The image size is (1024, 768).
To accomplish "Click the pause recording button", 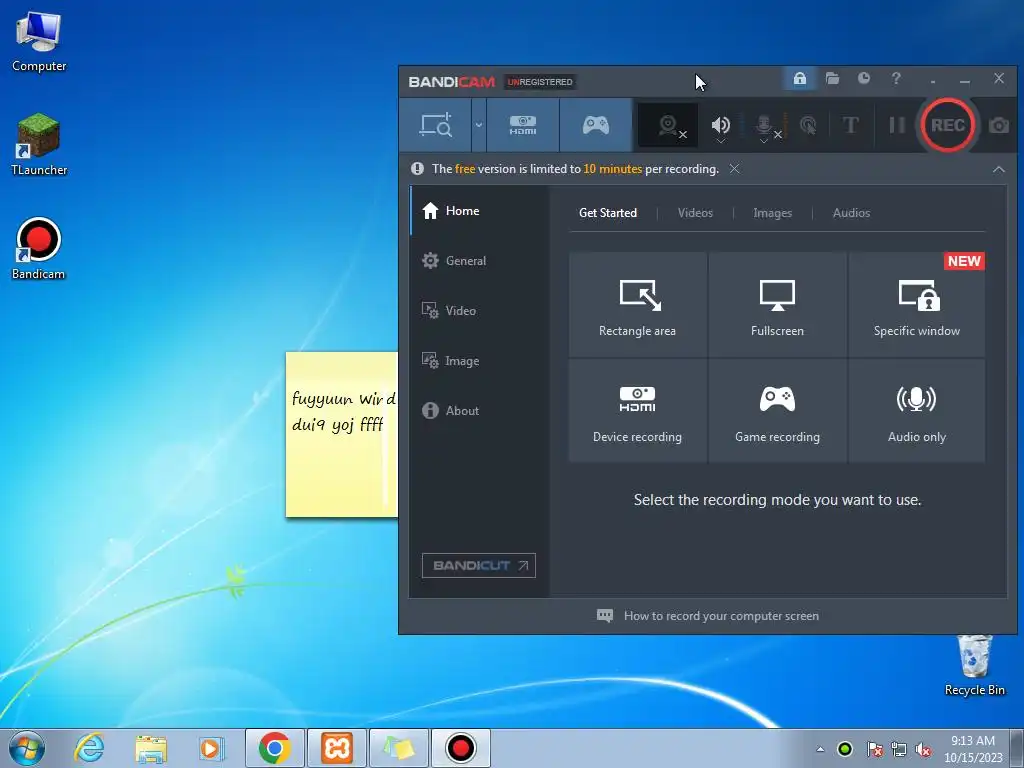I will 897,125.
